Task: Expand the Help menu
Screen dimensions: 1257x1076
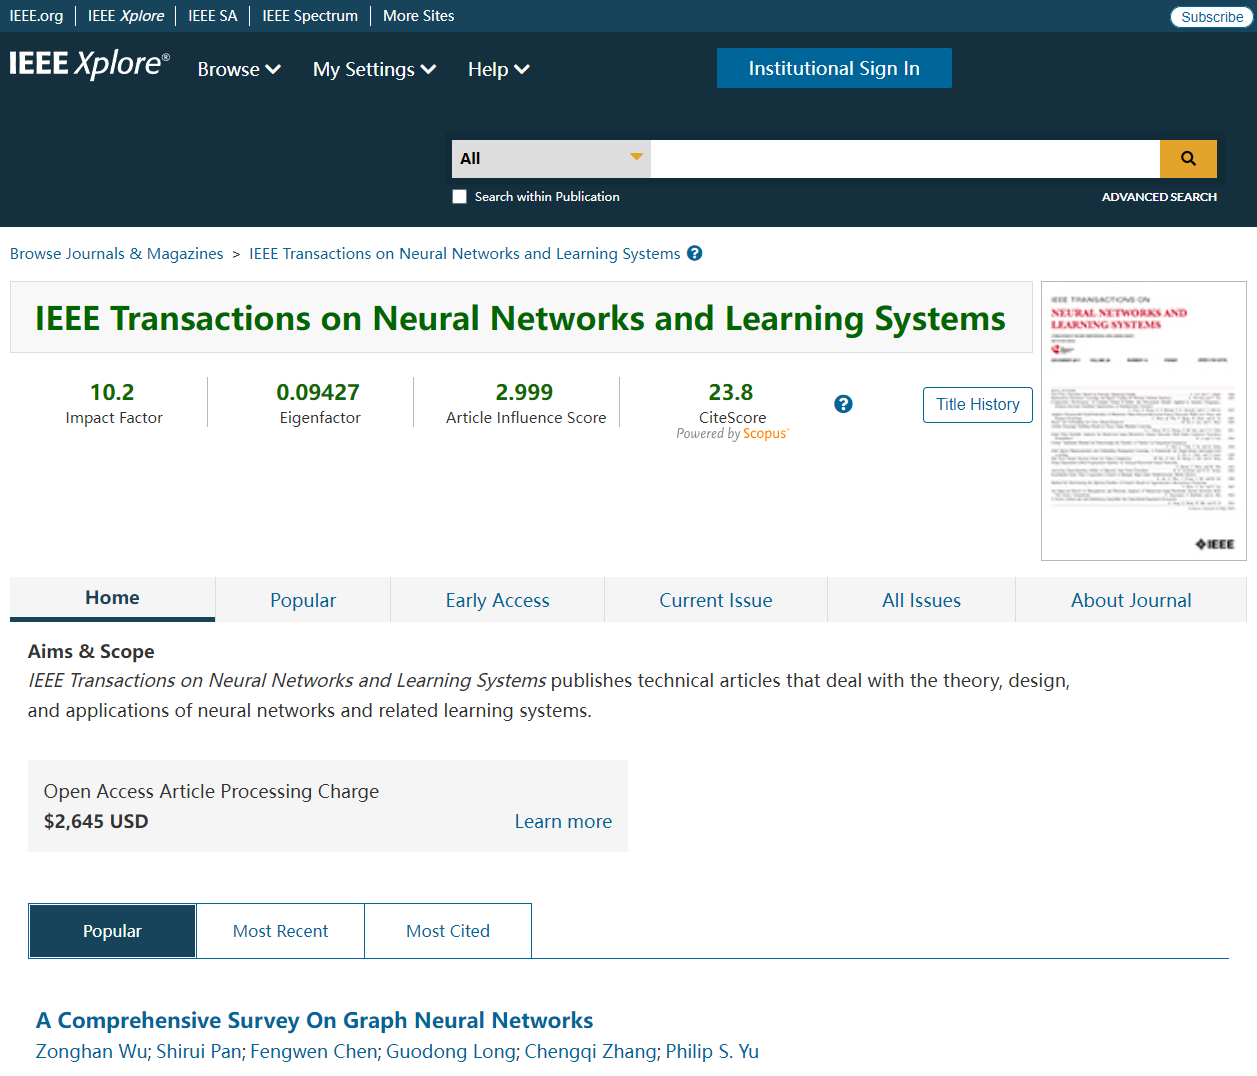Action: point(498,69)
